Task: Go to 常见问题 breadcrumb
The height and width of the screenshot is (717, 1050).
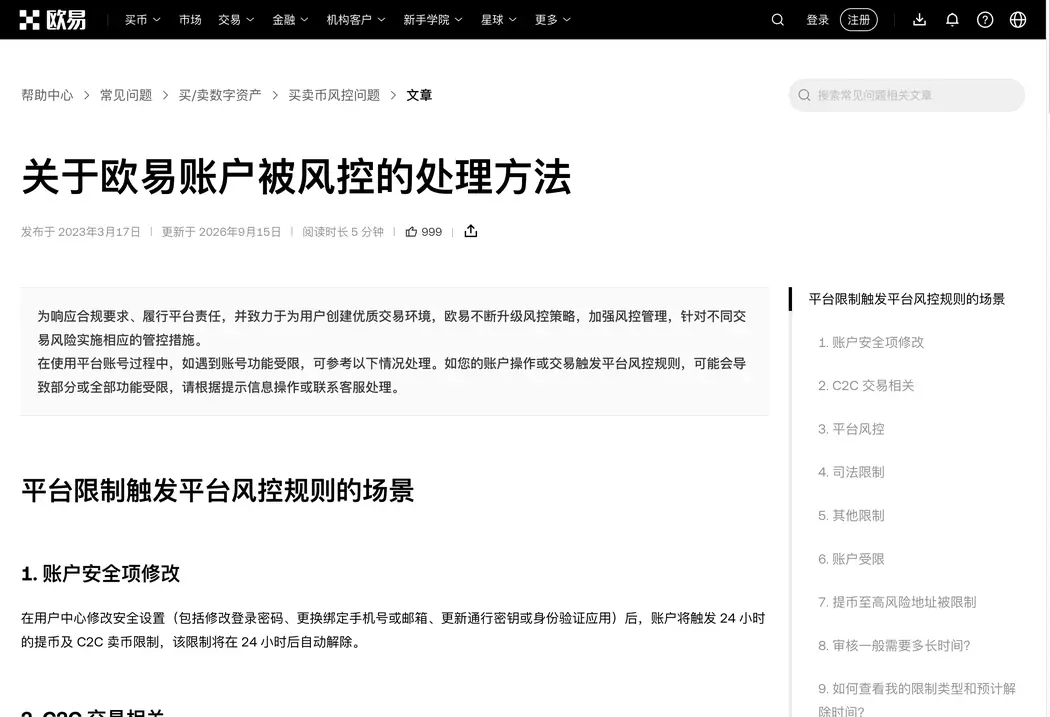Action: tap(126, 95)
